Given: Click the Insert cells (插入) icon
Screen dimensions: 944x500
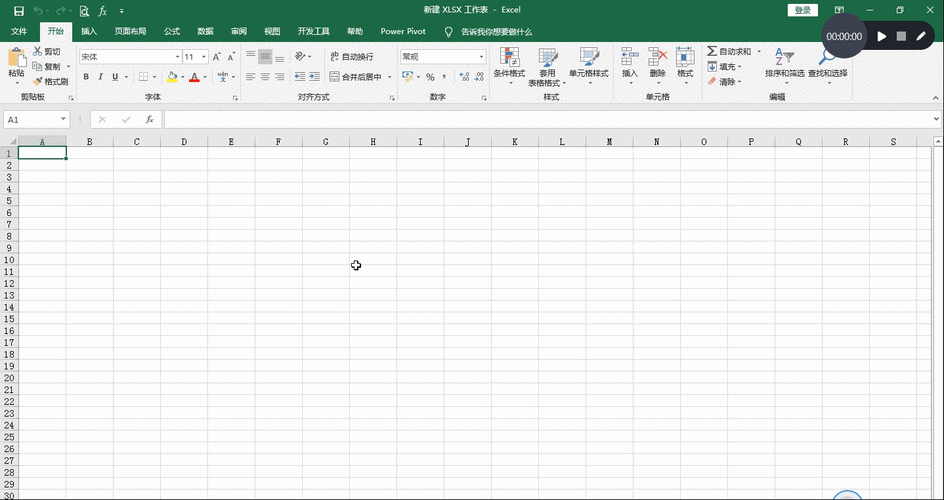Looking at the screenshot, I should point(630,58).
